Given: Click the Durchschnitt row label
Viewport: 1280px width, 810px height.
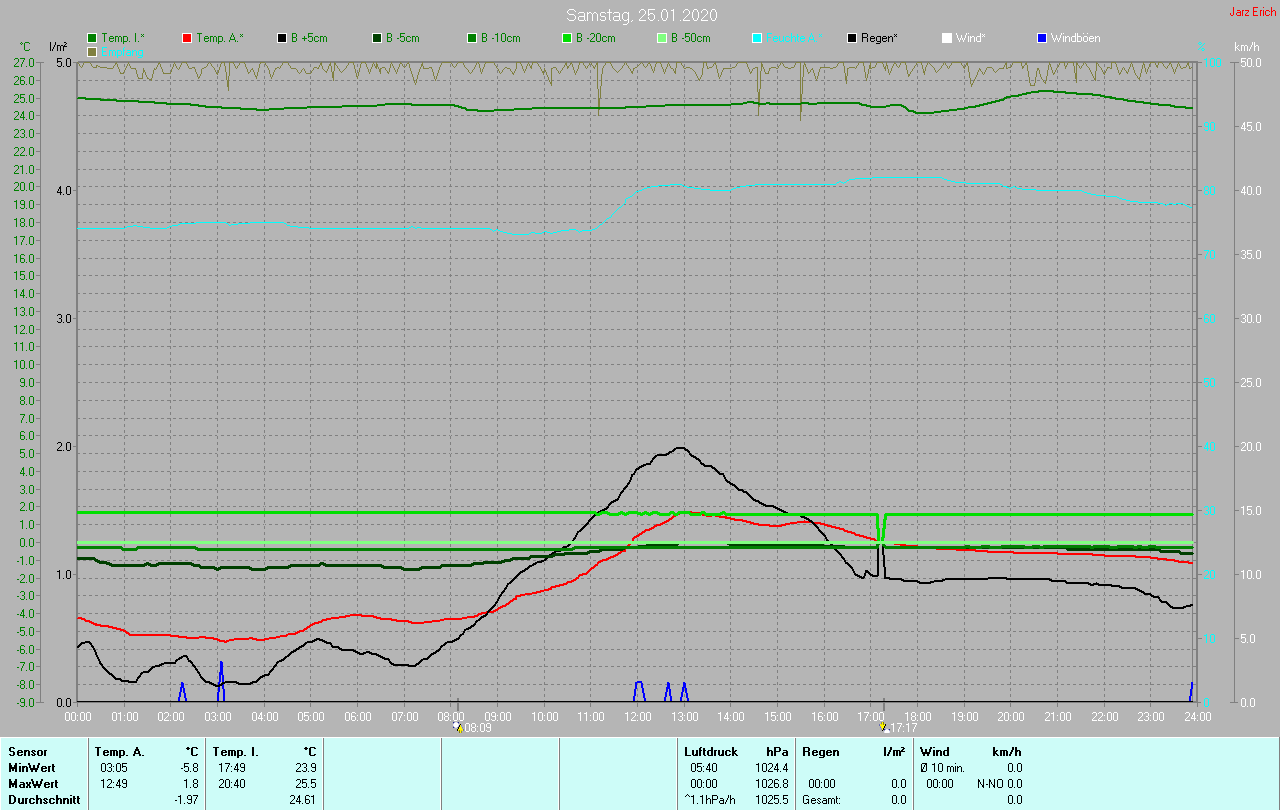Looking at the screenshot, I should (42, 800).
